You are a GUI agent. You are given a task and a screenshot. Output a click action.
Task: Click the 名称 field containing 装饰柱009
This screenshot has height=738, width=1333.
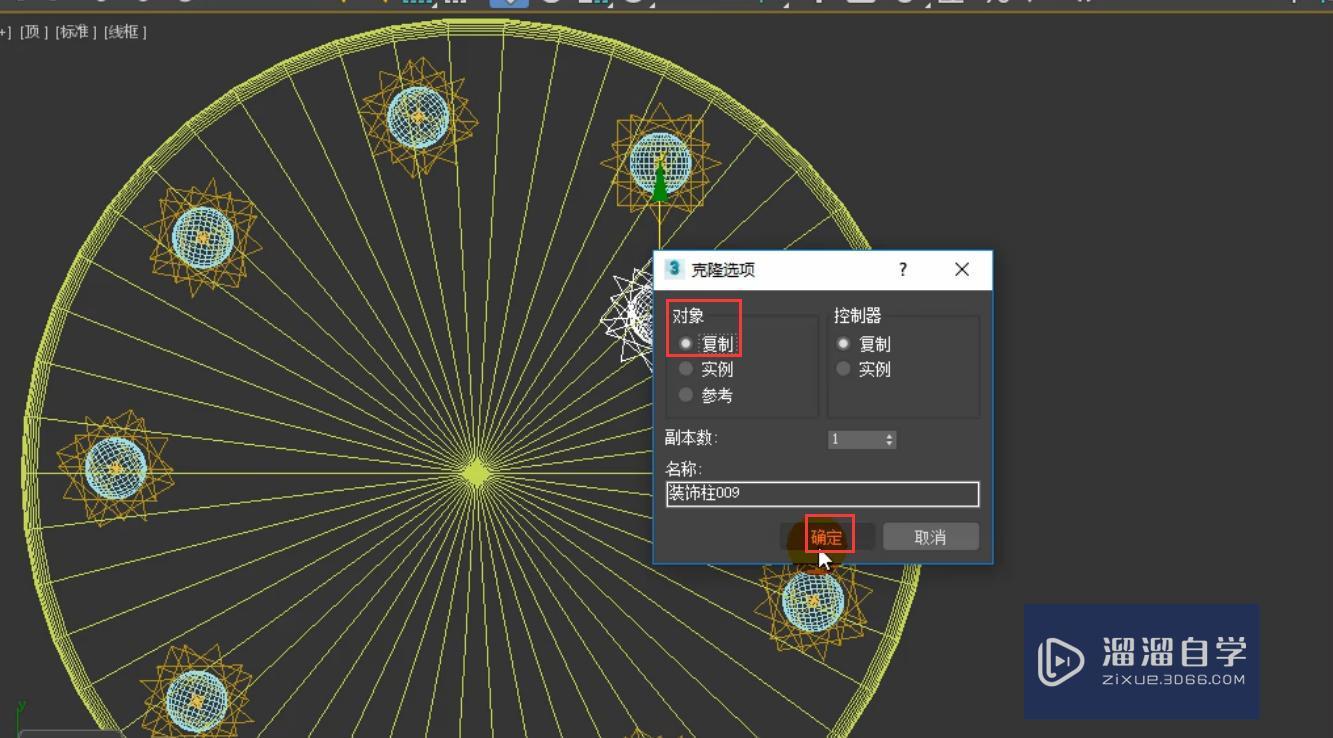coord(822,494)
